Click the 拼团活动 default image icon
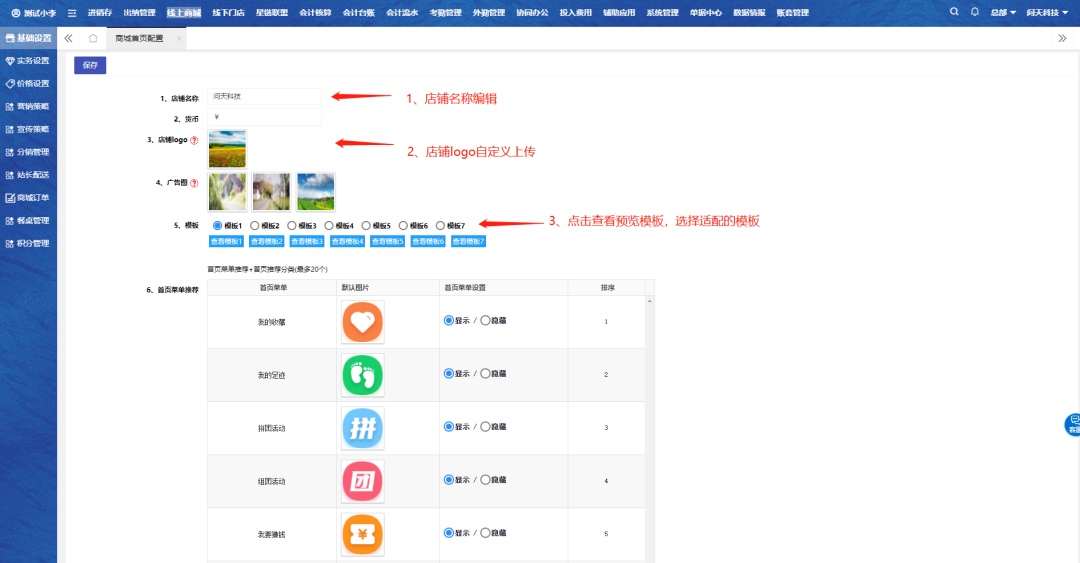 (x=362, y=428)
